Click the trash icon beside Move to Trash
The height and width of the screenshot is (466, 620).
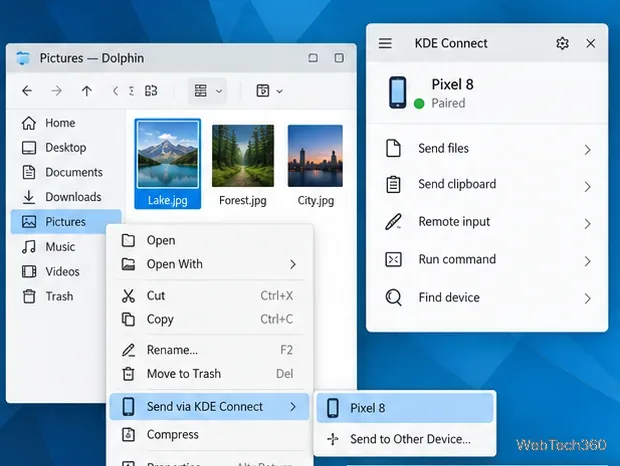pyautogui.click(x=128, y=374)
